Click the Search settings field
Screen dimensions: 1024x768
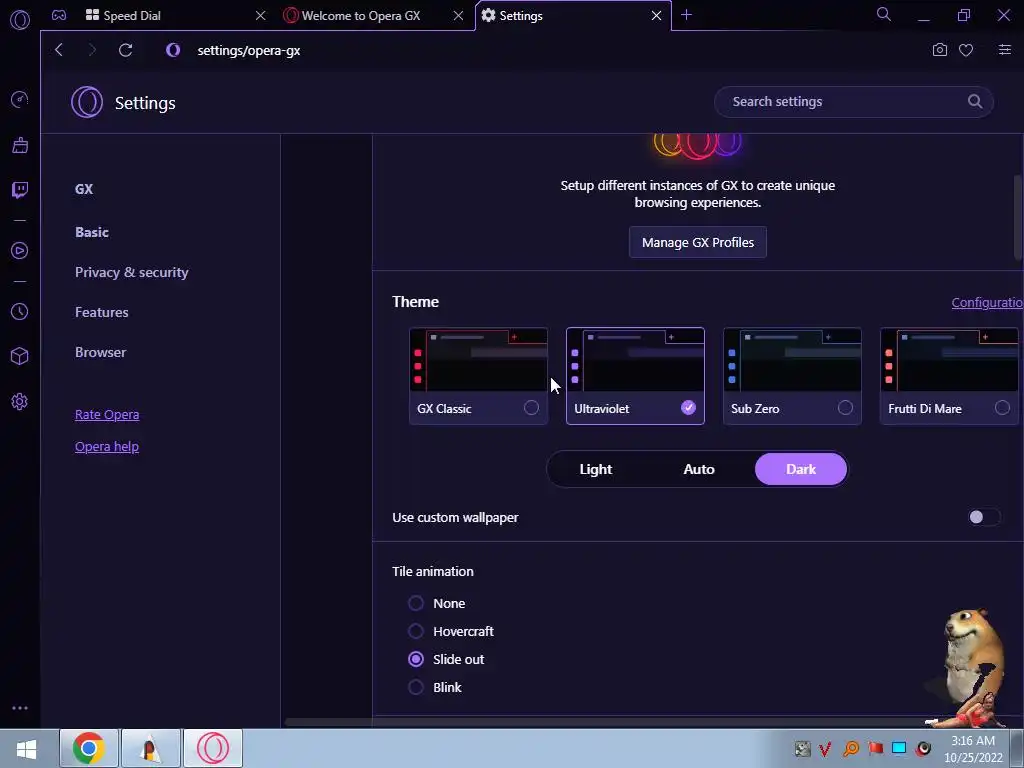(854, 101)
